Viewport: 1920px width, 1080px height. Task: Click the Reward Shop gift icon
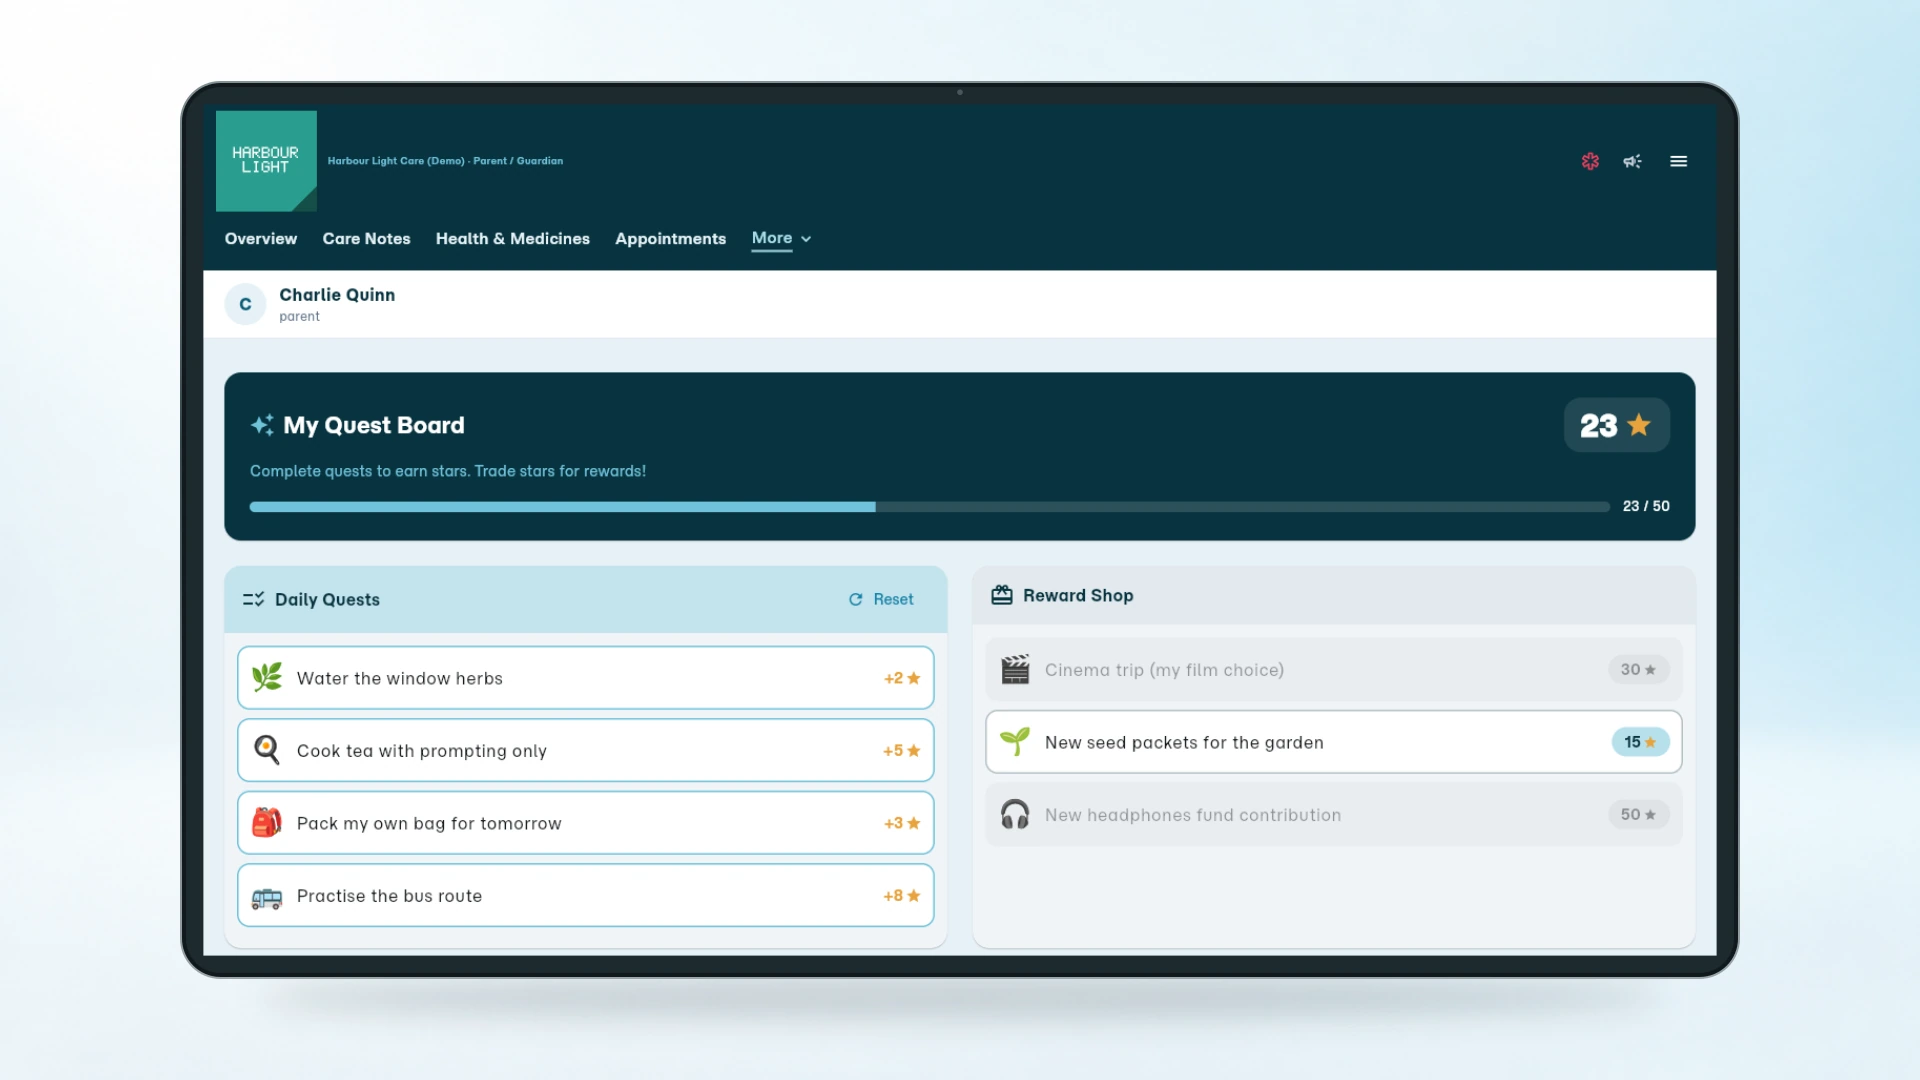click(x=1001, y=595)
